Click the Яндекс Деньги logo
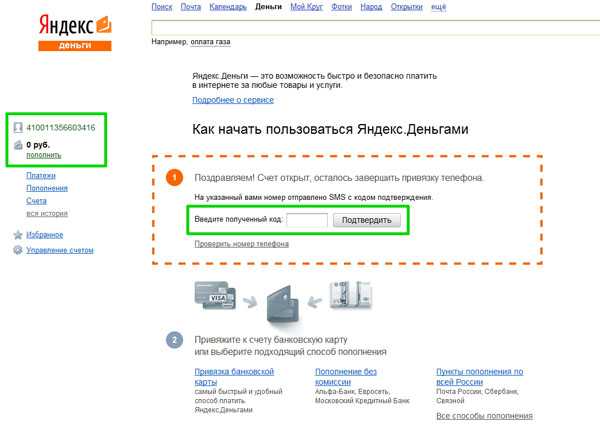600x429 pixels. [x=75, y=33]
